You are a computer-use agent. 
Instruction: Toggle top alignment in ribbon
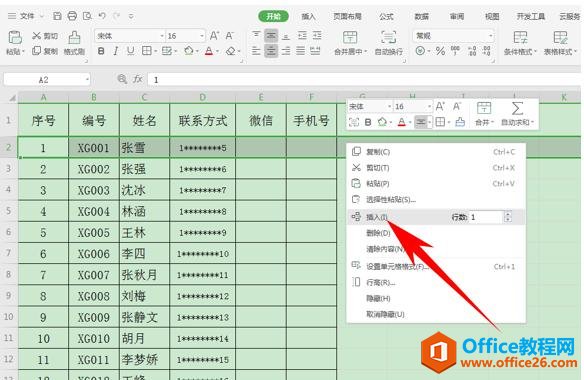coord(256,35)
